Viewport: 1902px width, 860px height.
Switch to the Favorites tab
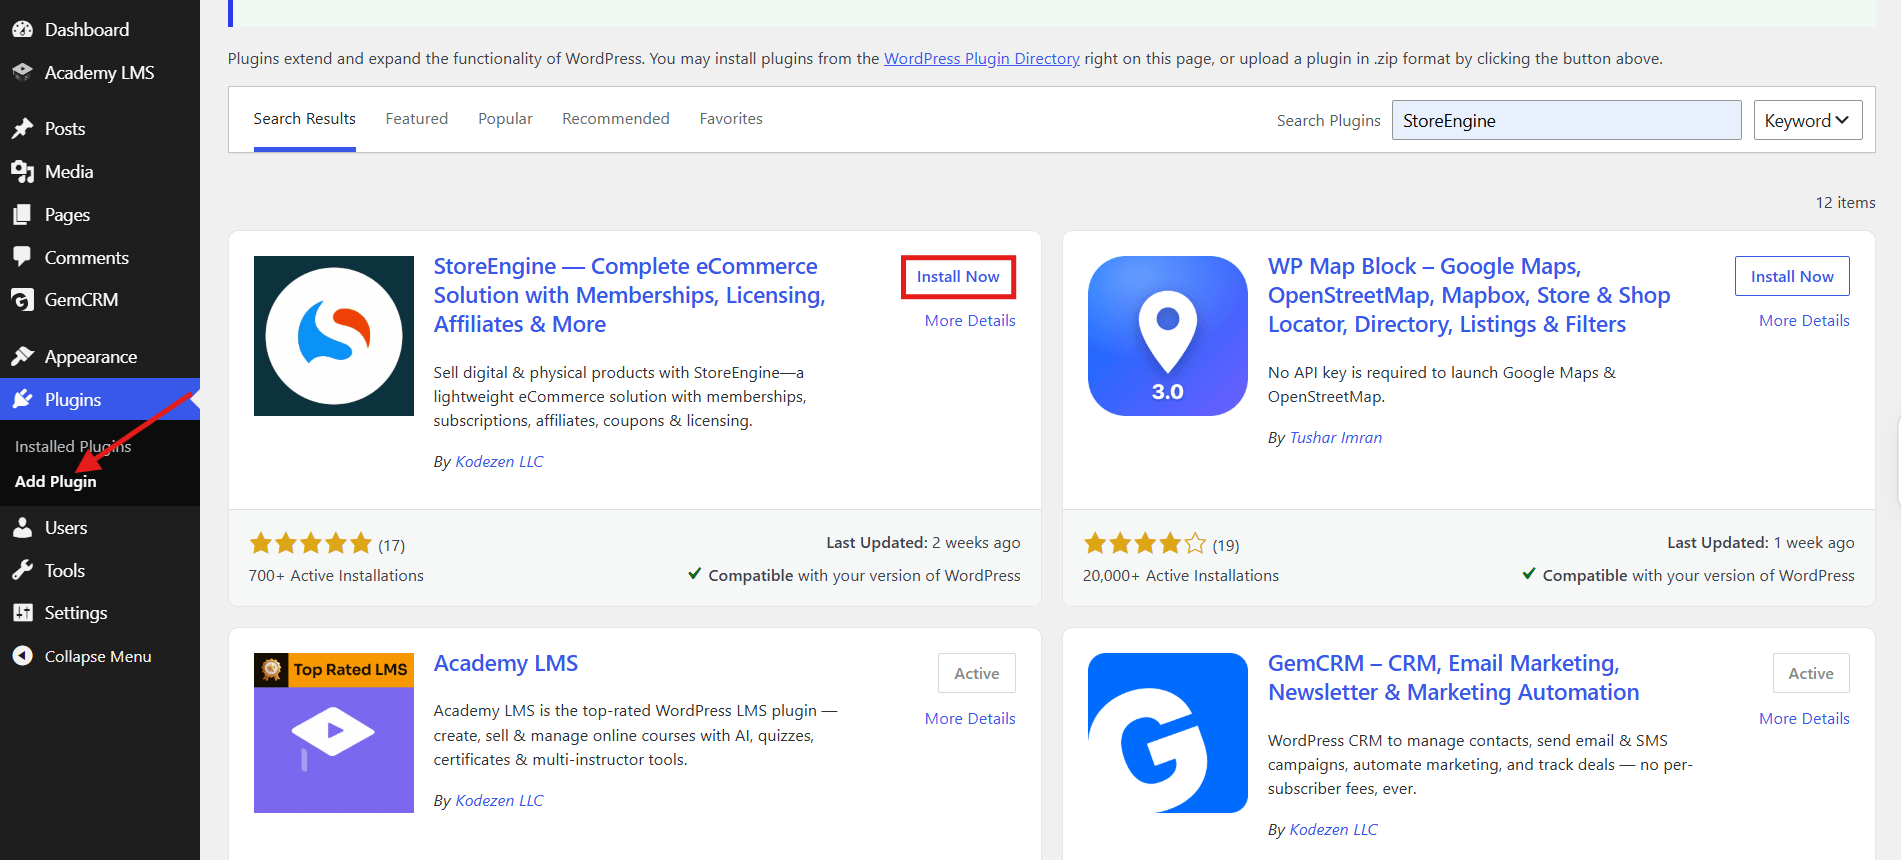(x=731, y=119)
